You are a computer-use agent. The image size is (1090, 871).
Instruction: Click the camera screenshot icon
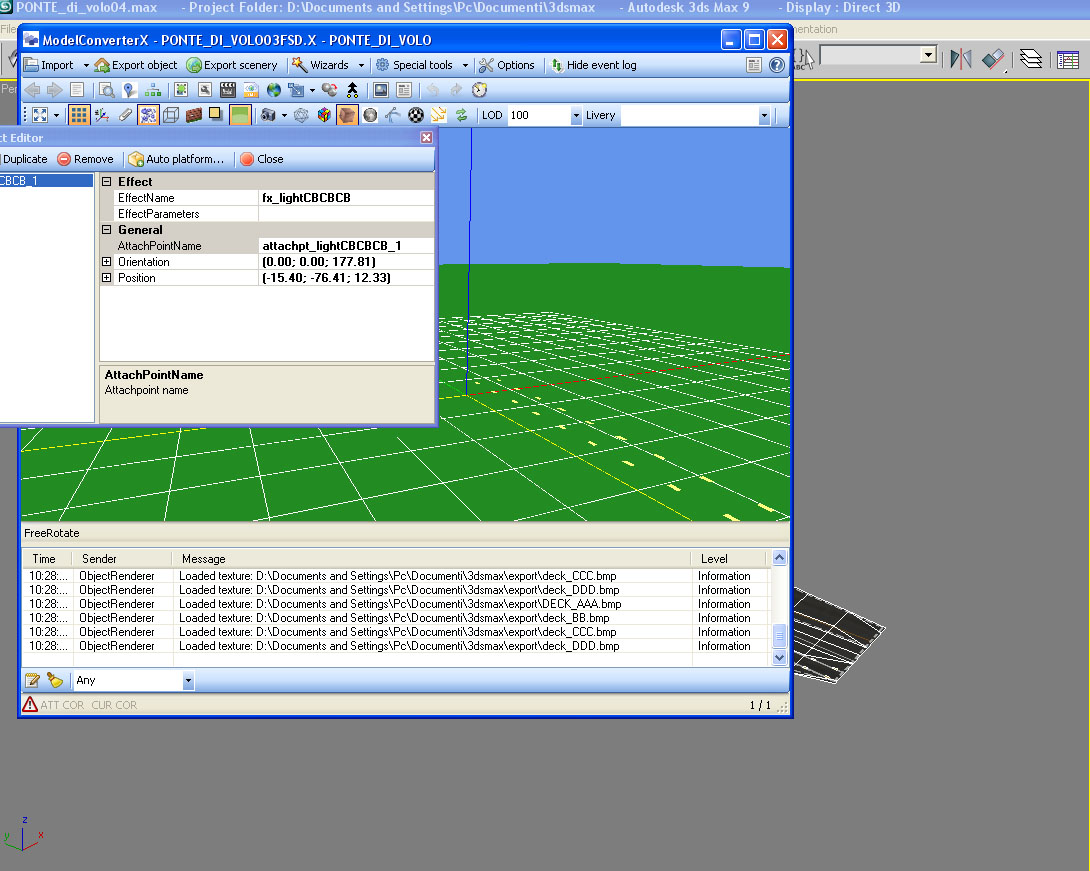click(268, 115)
